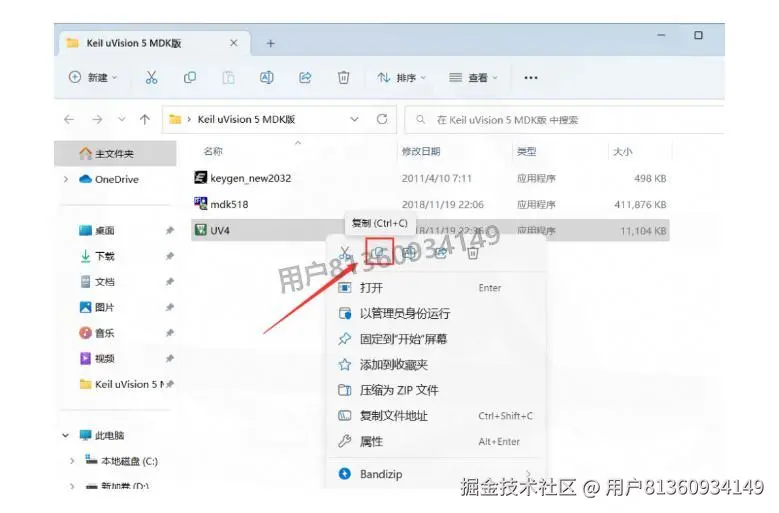Click the Cut icon in the top toolbar

151,77
